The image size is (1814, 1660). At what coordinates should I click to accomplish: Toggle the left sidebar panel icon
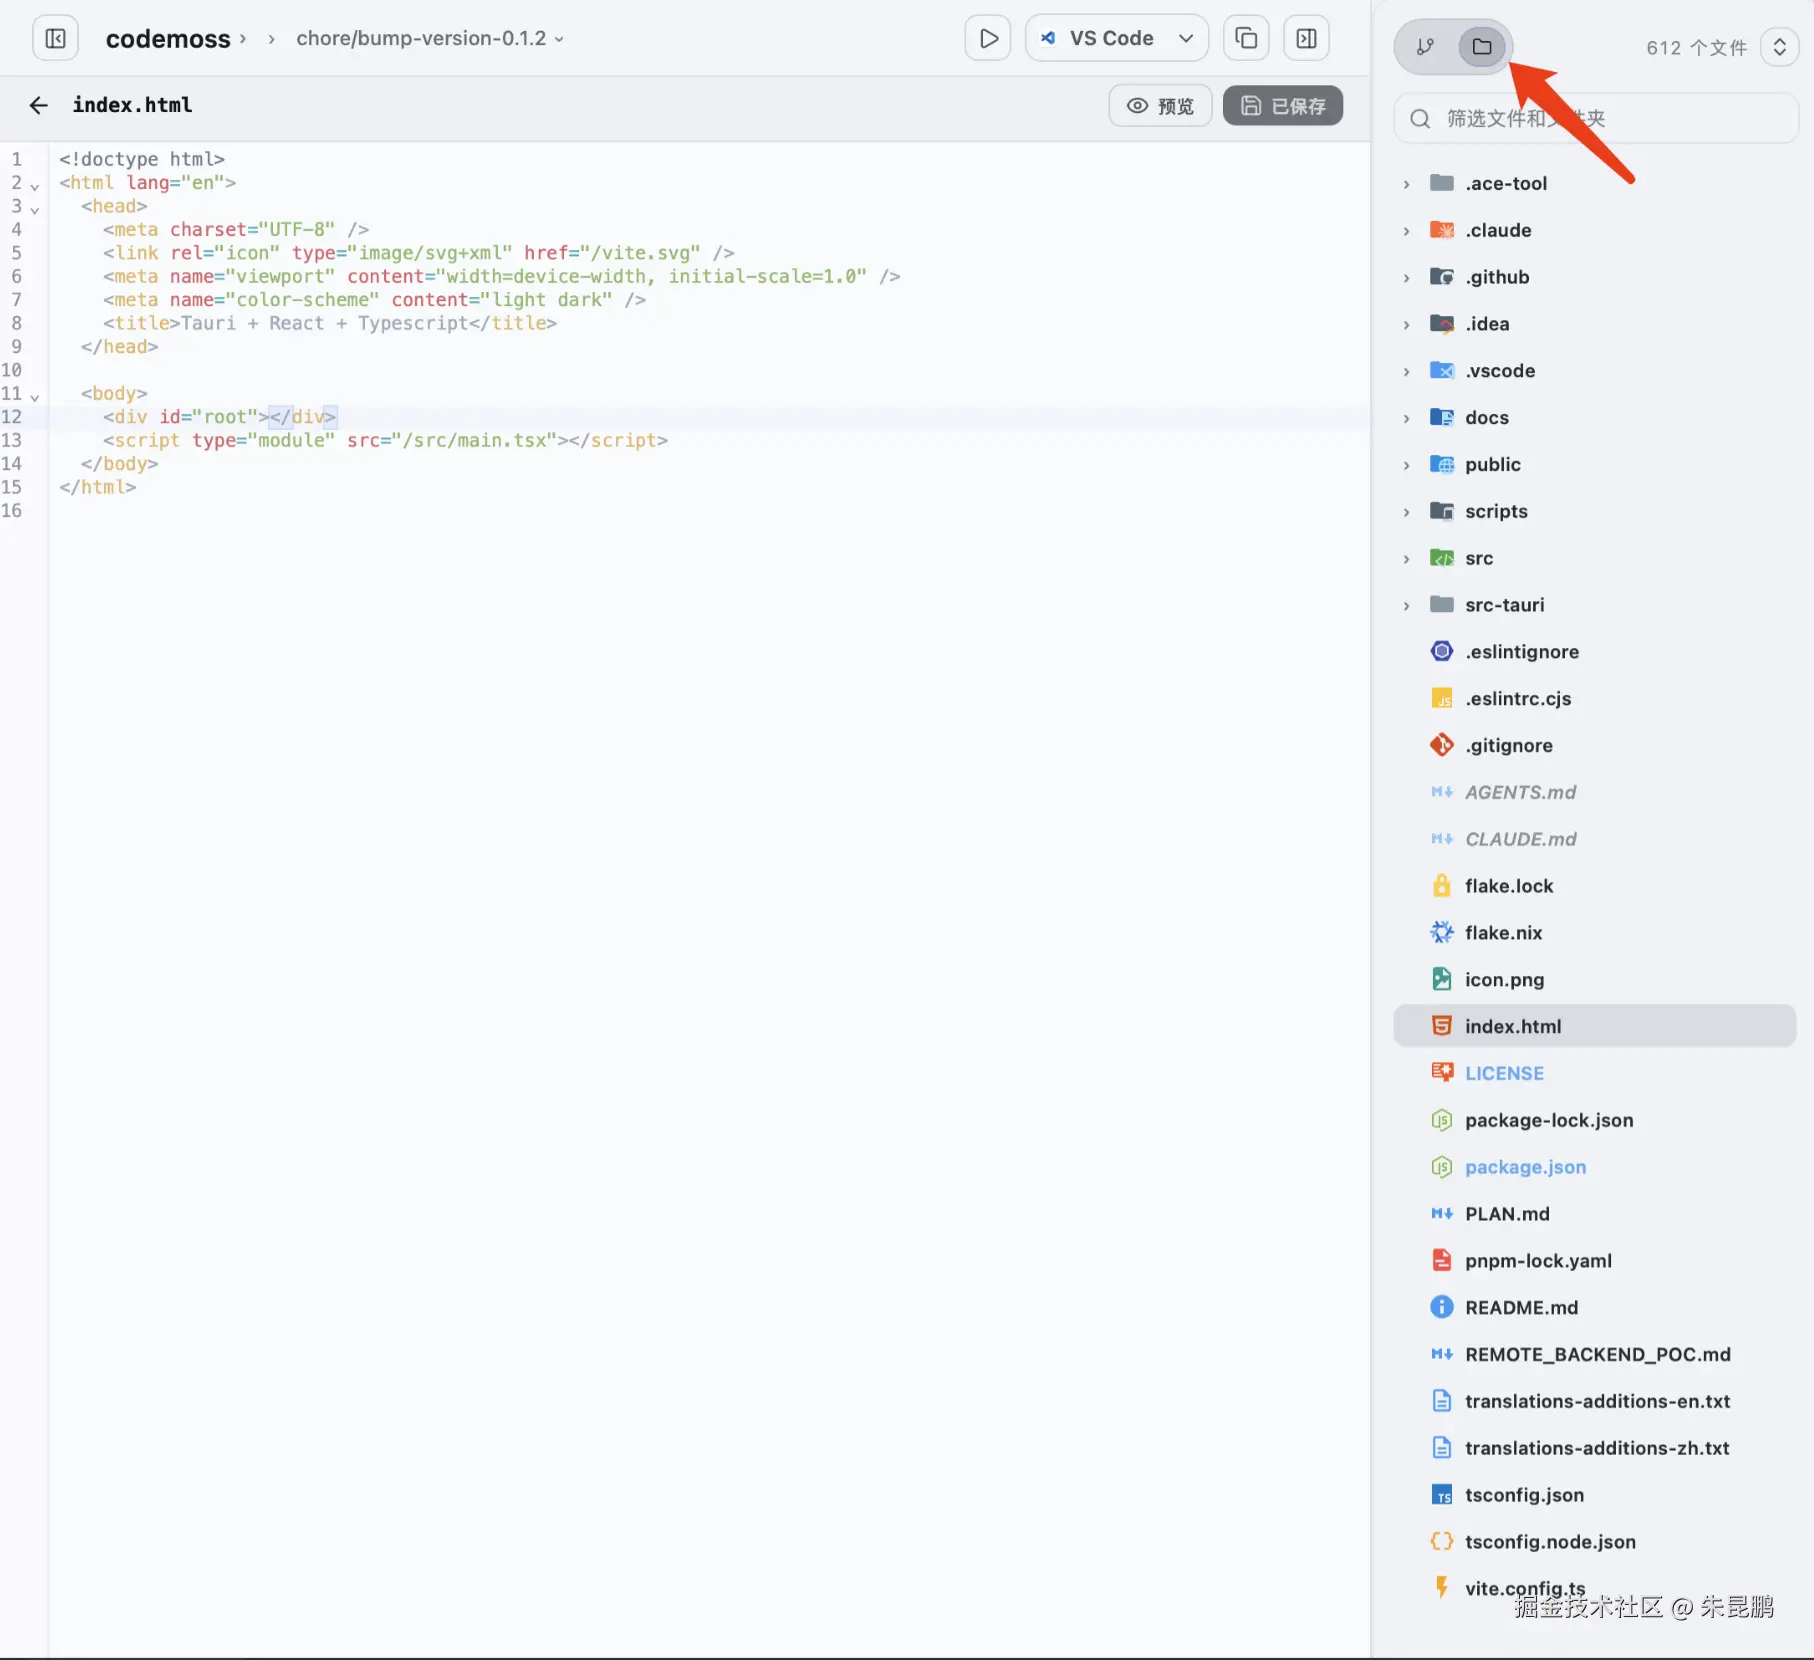pos(56,39)
